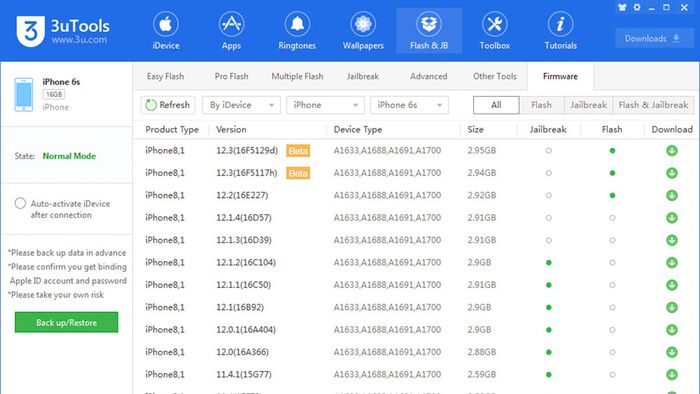Open the By iDevice dropdown
Image resolution: width=700 pixels, height=394 pixels.
click(x=241, y=105)
